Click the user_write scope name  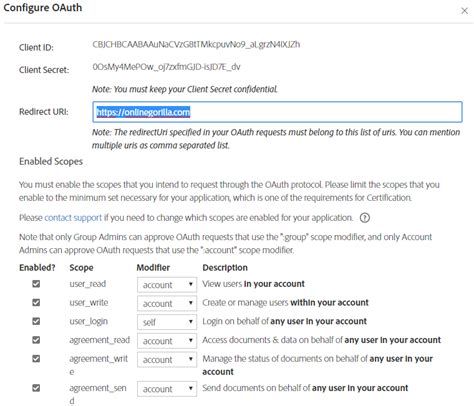click(x=89, y=302)
